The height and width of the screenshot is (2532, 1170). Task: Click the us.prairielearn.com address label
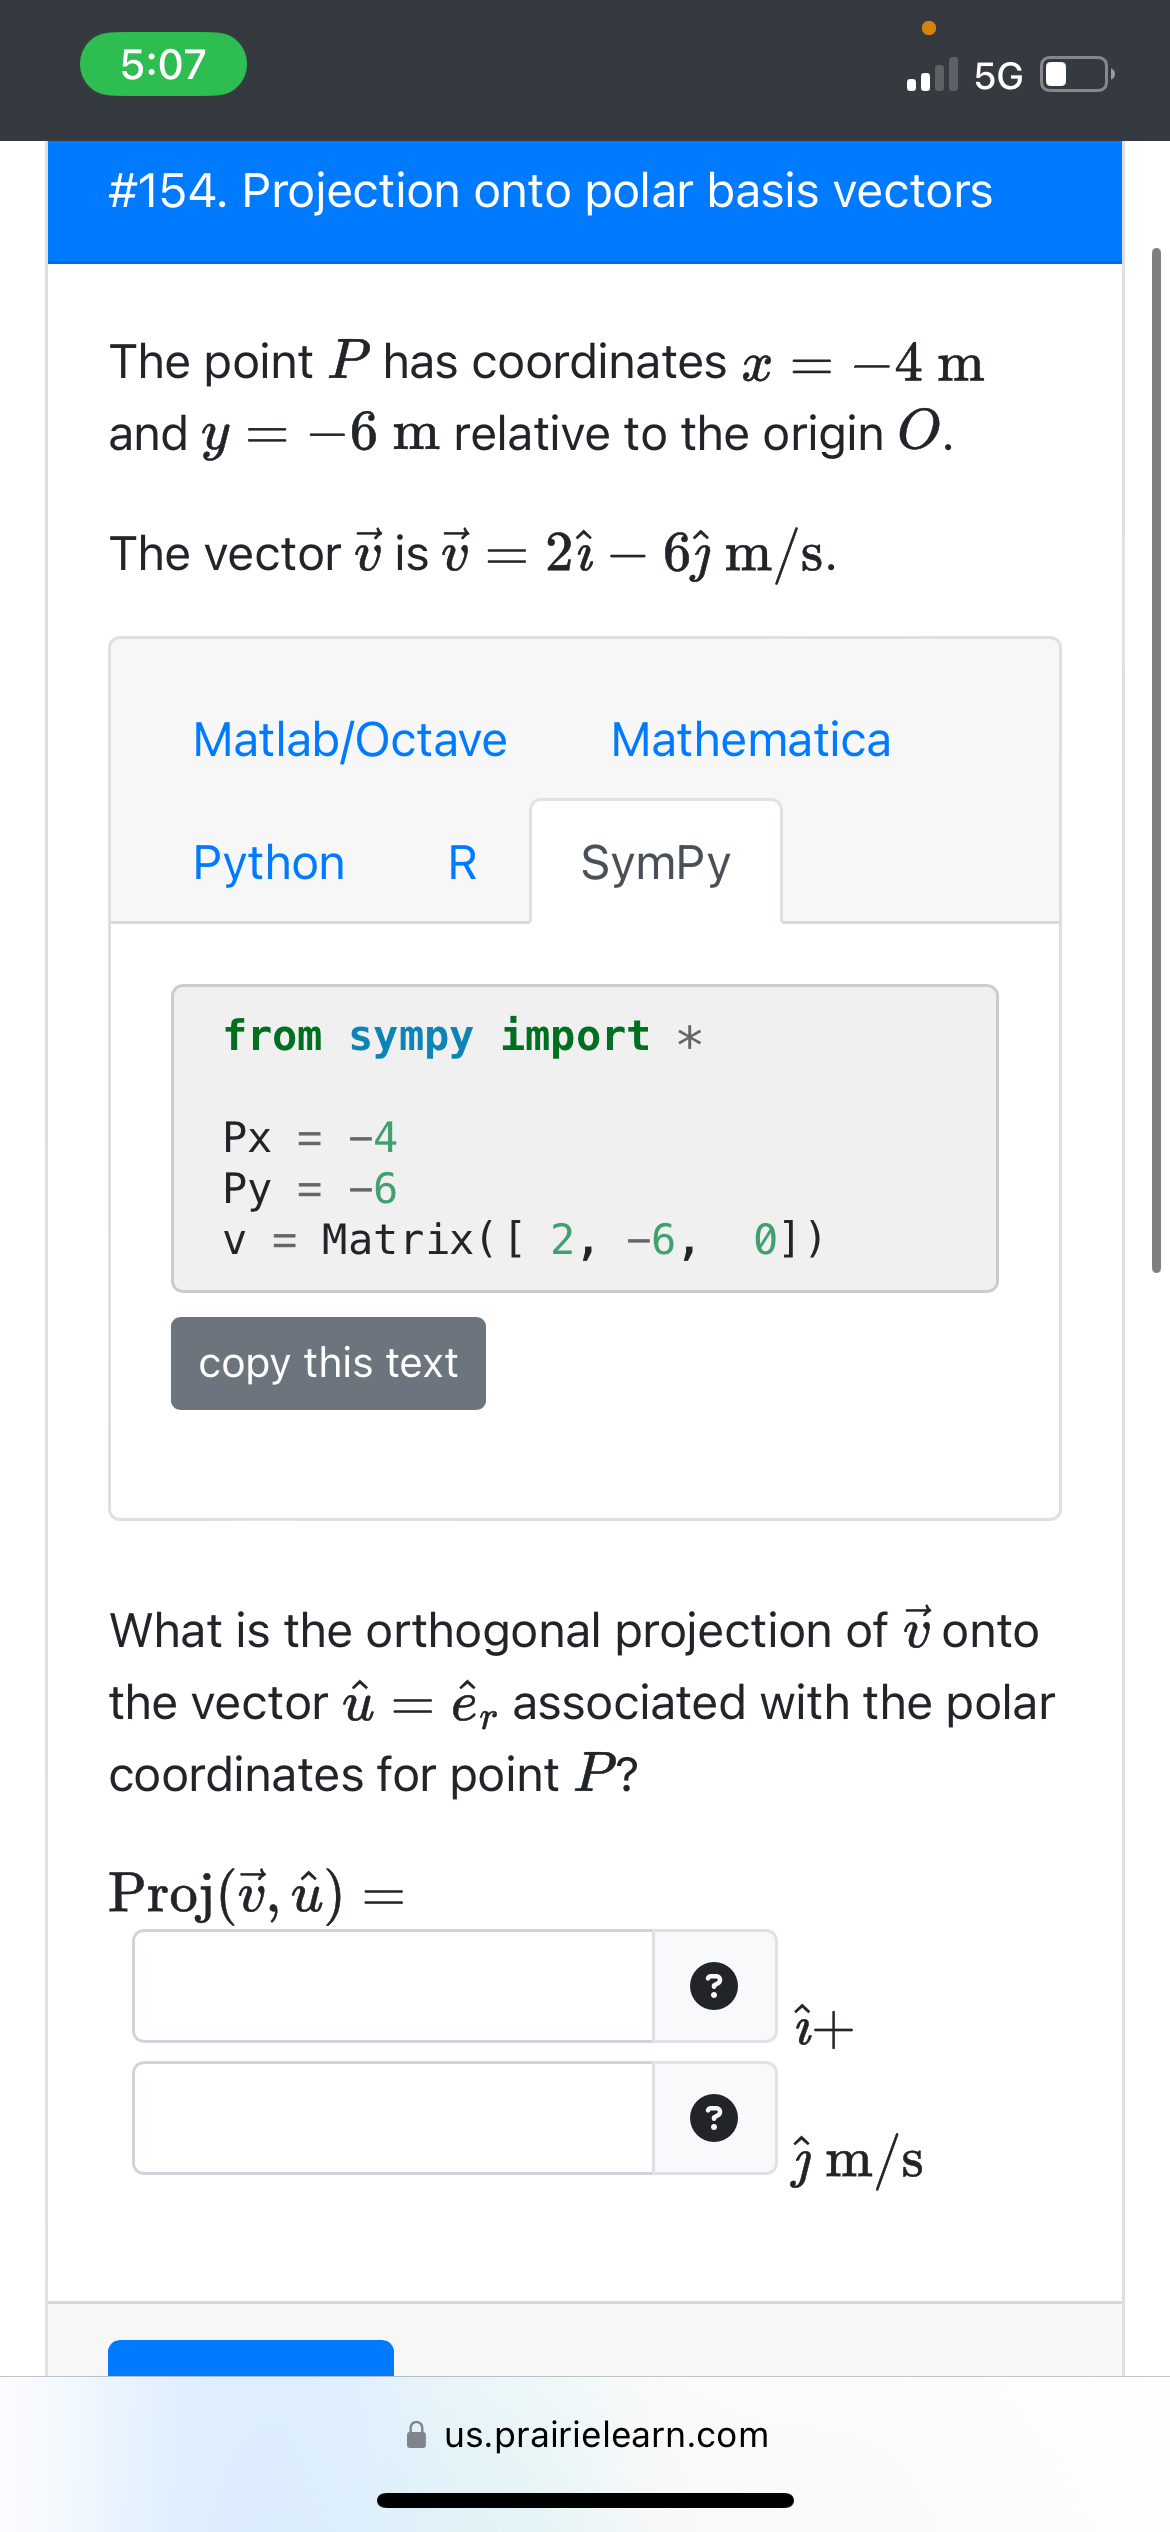point(605,2434)
